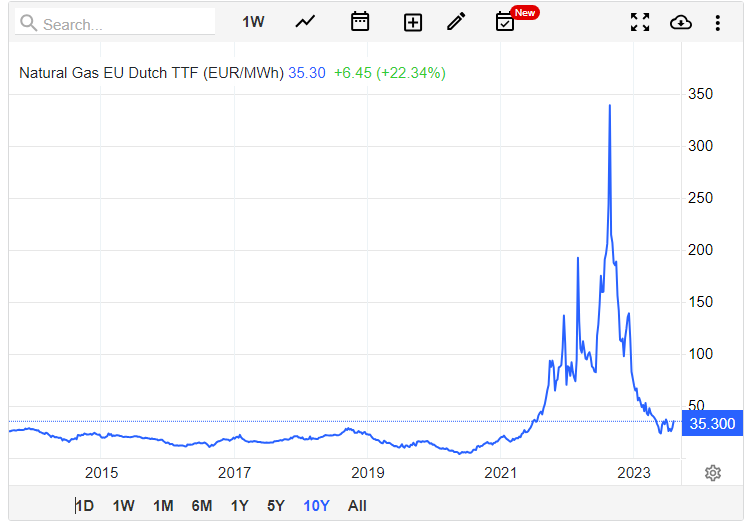Click the 2022 price peak on chart line
Image resolution: width=749 pixels, height=526 pixels.
point(610,106)
